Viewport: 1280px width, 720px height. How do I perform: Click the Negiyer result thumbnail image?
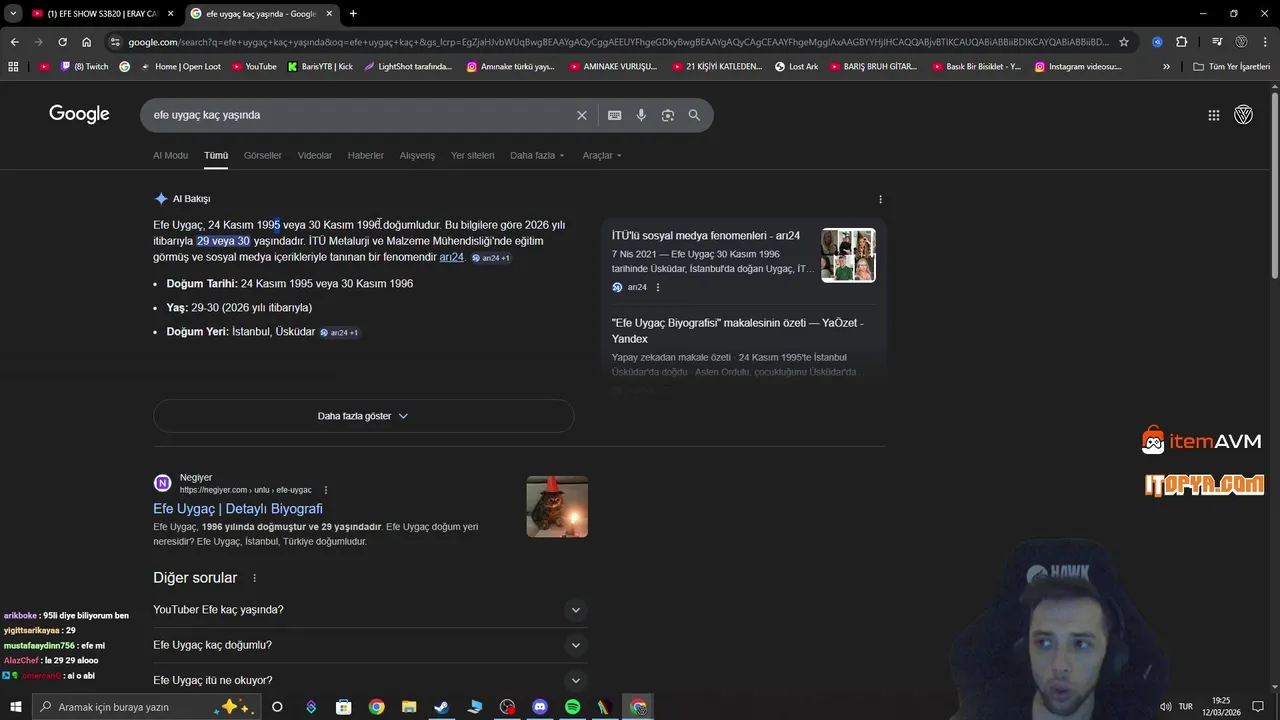557,507
